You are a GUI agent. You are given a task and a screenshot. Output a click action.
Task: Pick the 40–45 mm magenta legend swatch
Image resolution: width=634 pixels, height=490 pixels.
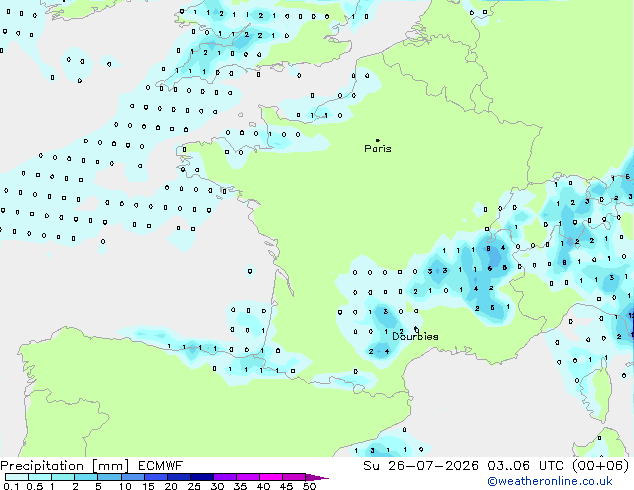[x=271, y=477]
